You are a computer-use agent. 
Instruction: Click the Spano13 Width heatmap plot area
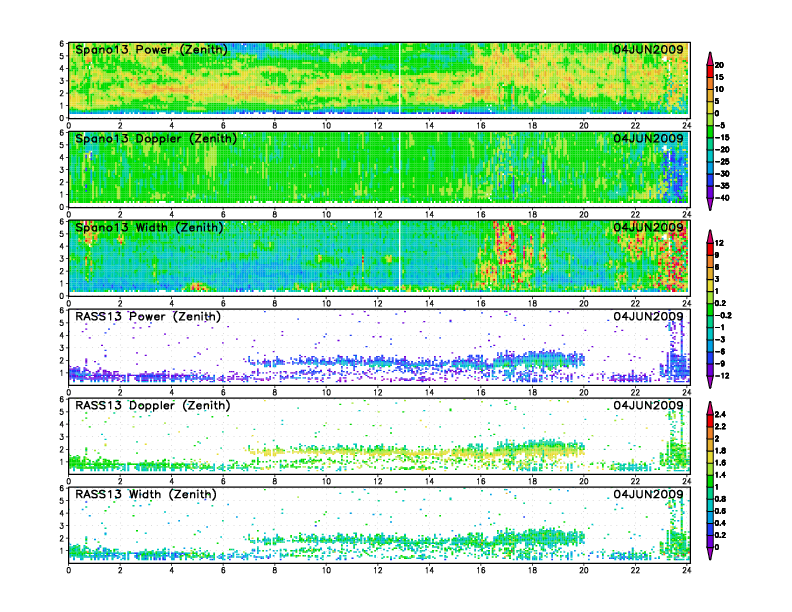(379, 258)
